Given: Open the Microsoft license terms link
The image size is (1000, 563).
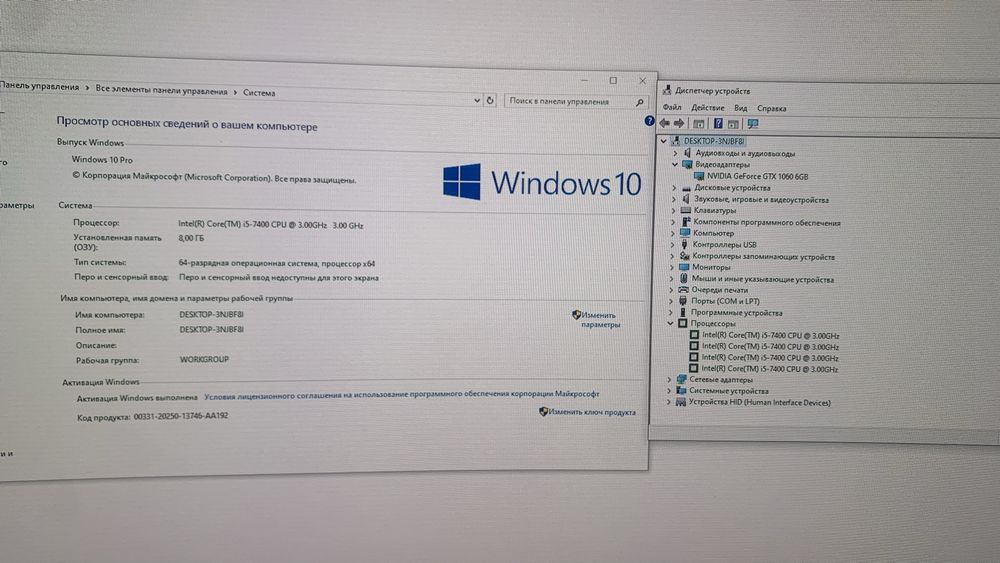Looking at the screenshot, I should [x=402, y=395].
